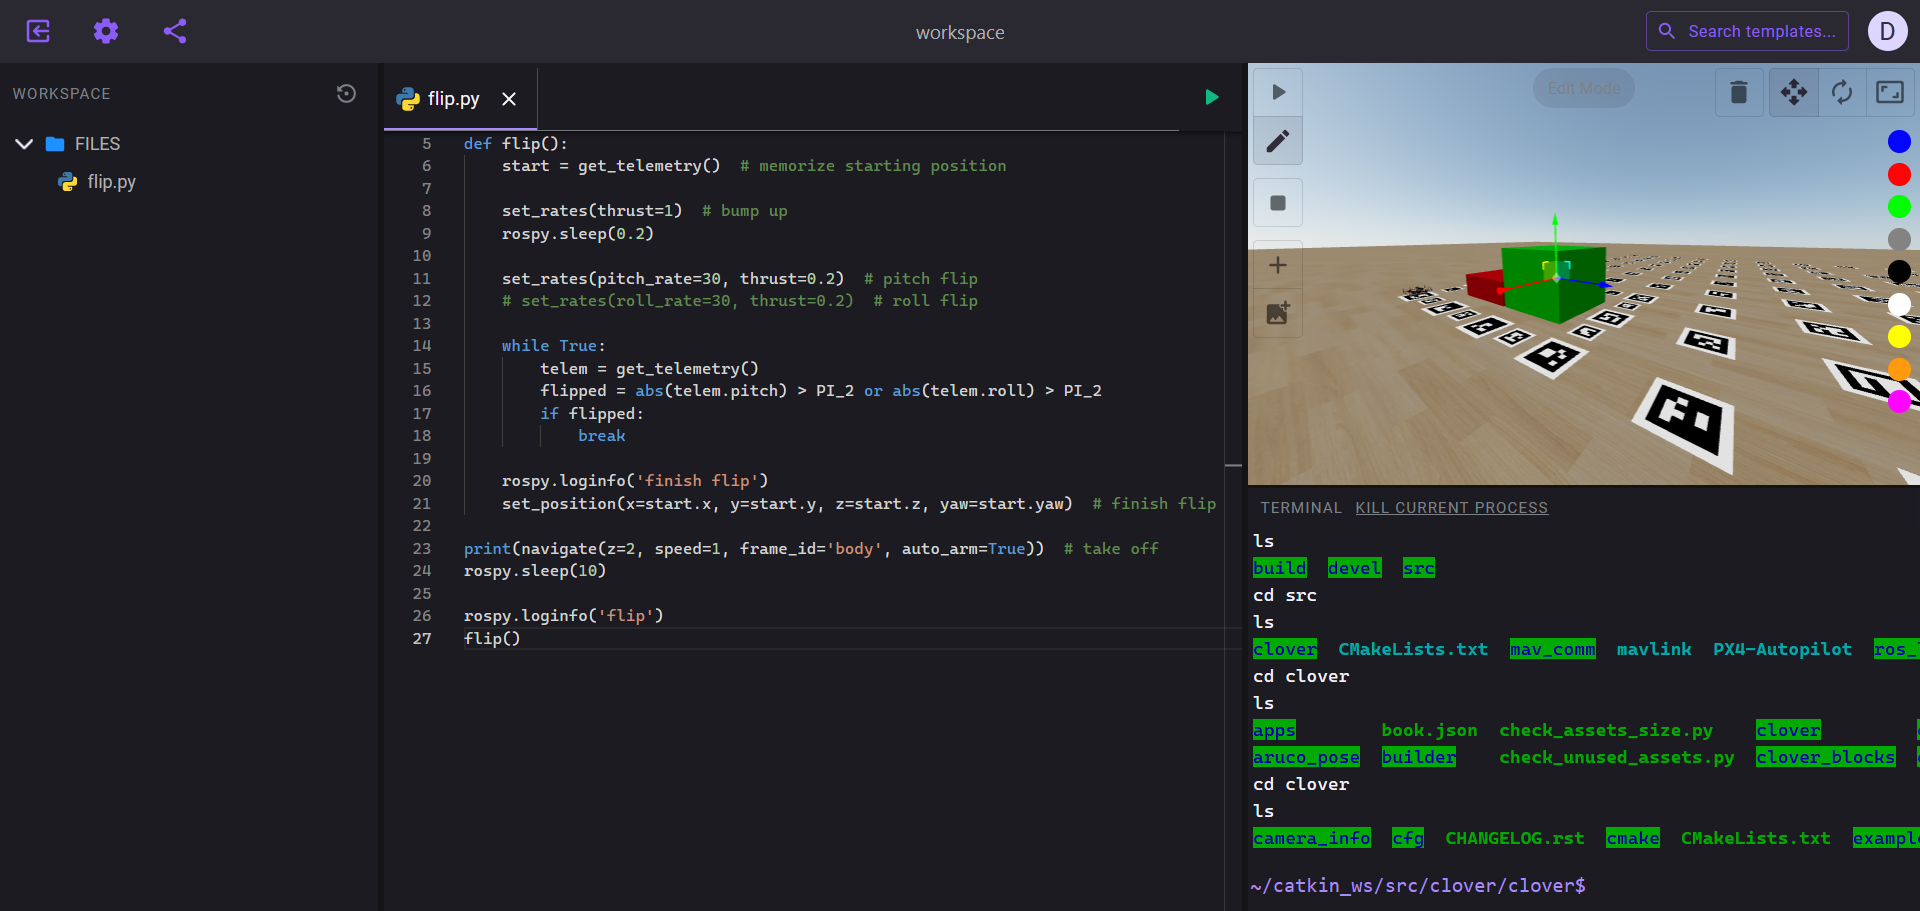Click the fullscreen viewport icon
This screenshot has width=1920, height=911.
click(1890, 92)
